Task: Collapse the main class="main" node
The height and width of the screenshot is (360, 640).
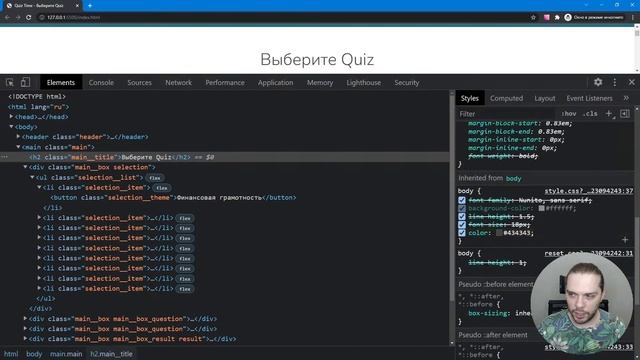Action: click(x=18, y=147)
